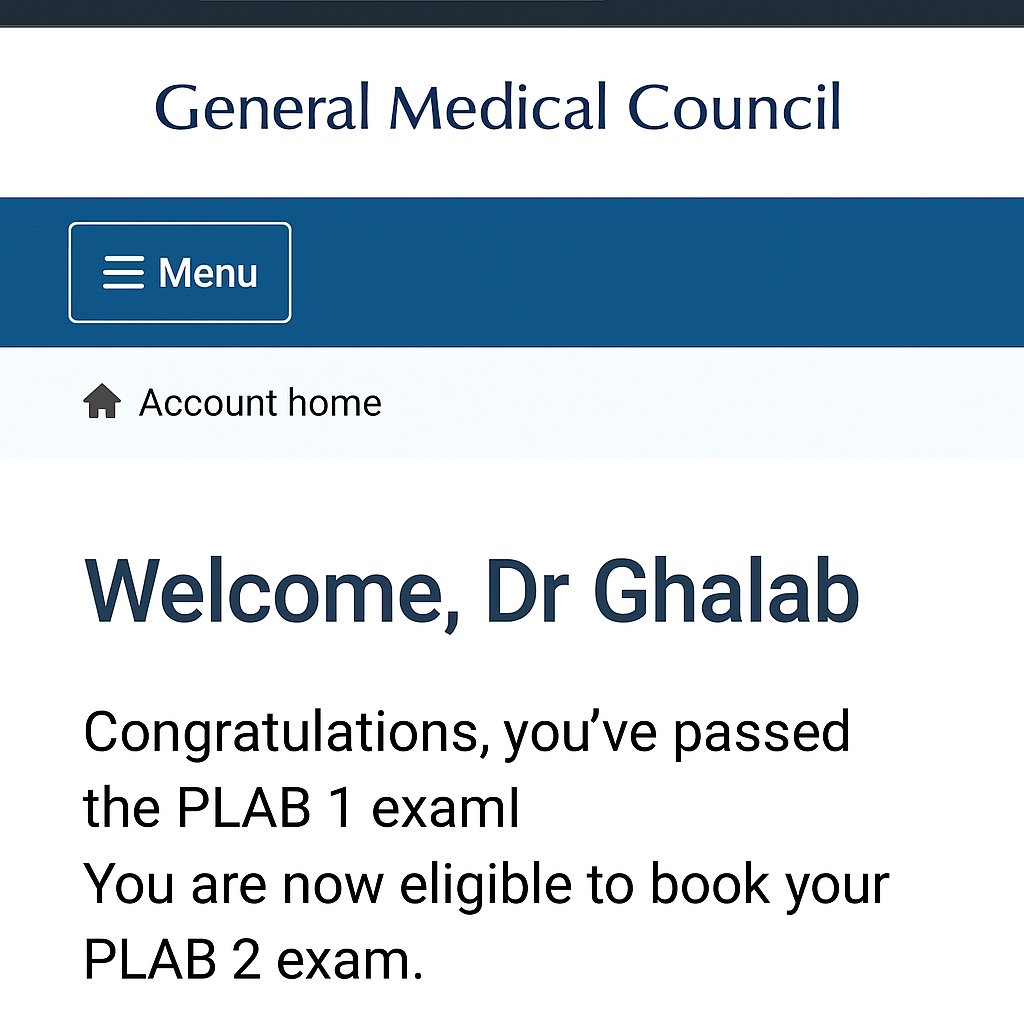Click the dark browser bar at top
The image size is (1024, 1024).
(512, 13)
